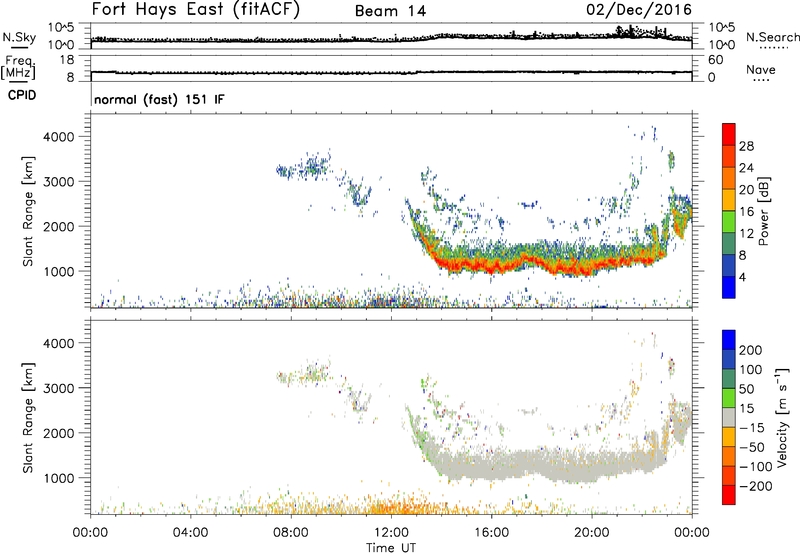Select the "N.Sky" legend label

[19, 37]
